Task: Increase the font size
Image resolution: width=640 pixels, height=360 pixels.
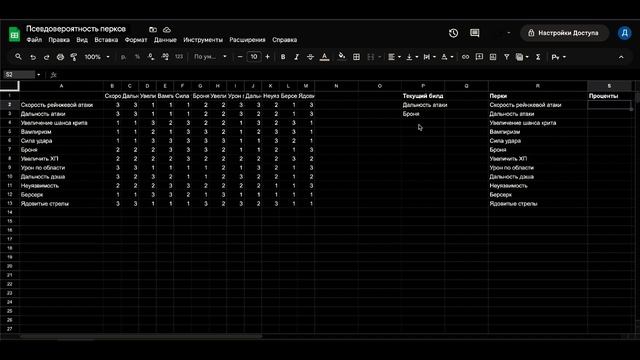Action: (x=267, y=57)
